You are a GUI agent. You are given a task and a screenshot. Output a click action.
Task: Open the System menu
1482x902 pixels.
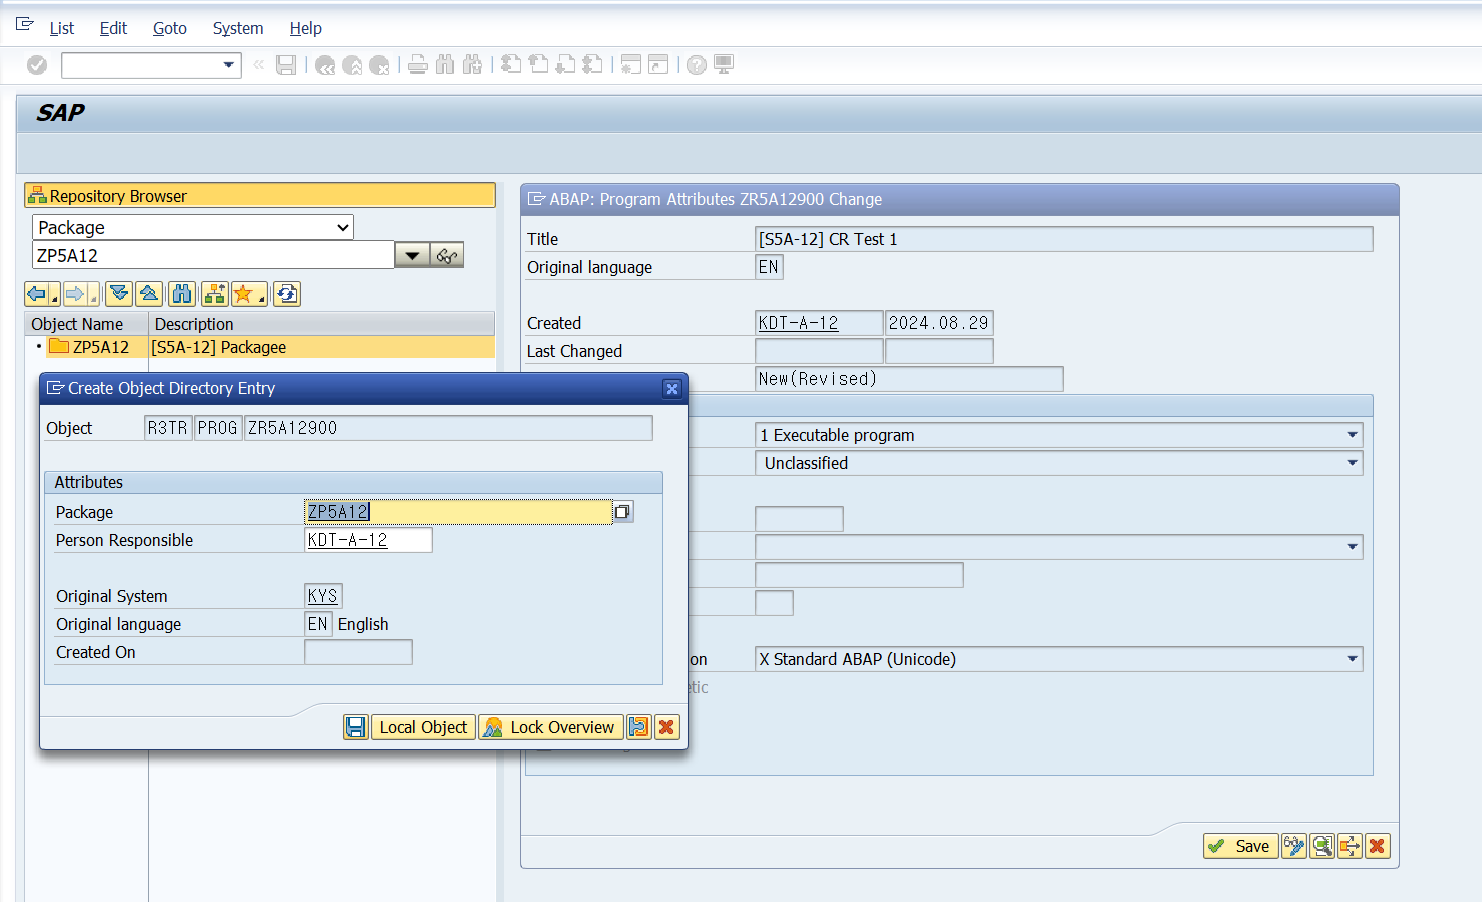coord(238,28)
